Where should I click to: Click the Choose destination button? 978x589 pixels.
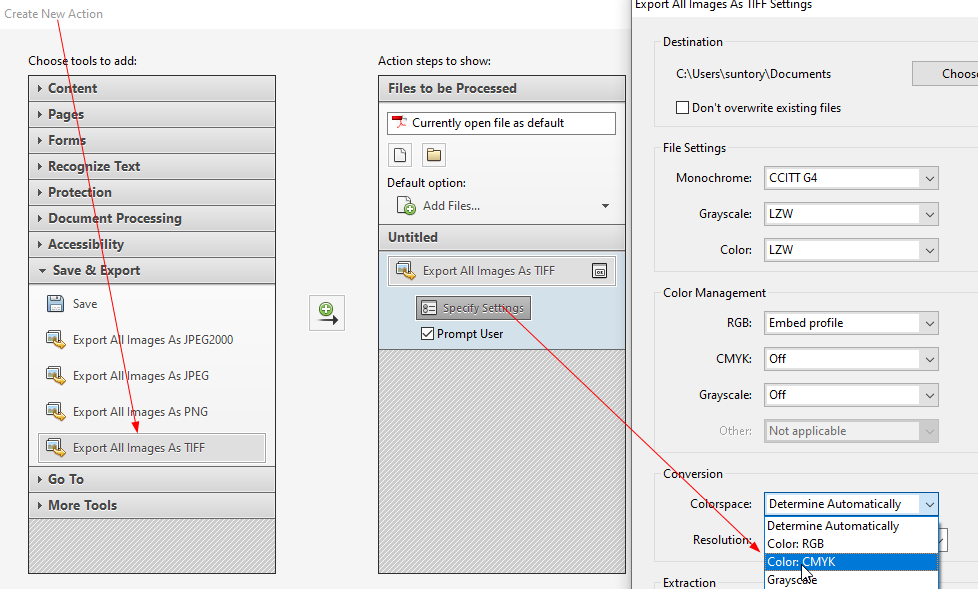pos(944,74)
